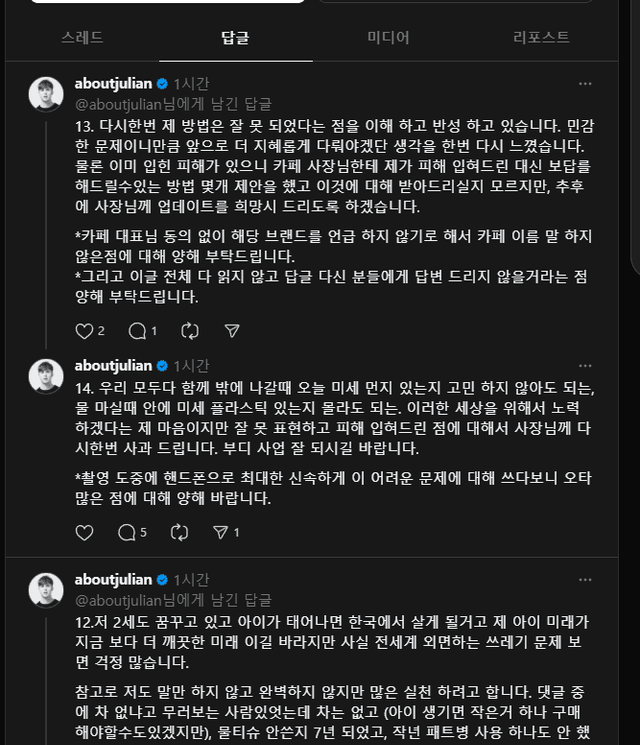Switch to the 스레드 tab
The height and width of the screenshot is (745, 640).
pyautogui.click(x=82, y=38)
